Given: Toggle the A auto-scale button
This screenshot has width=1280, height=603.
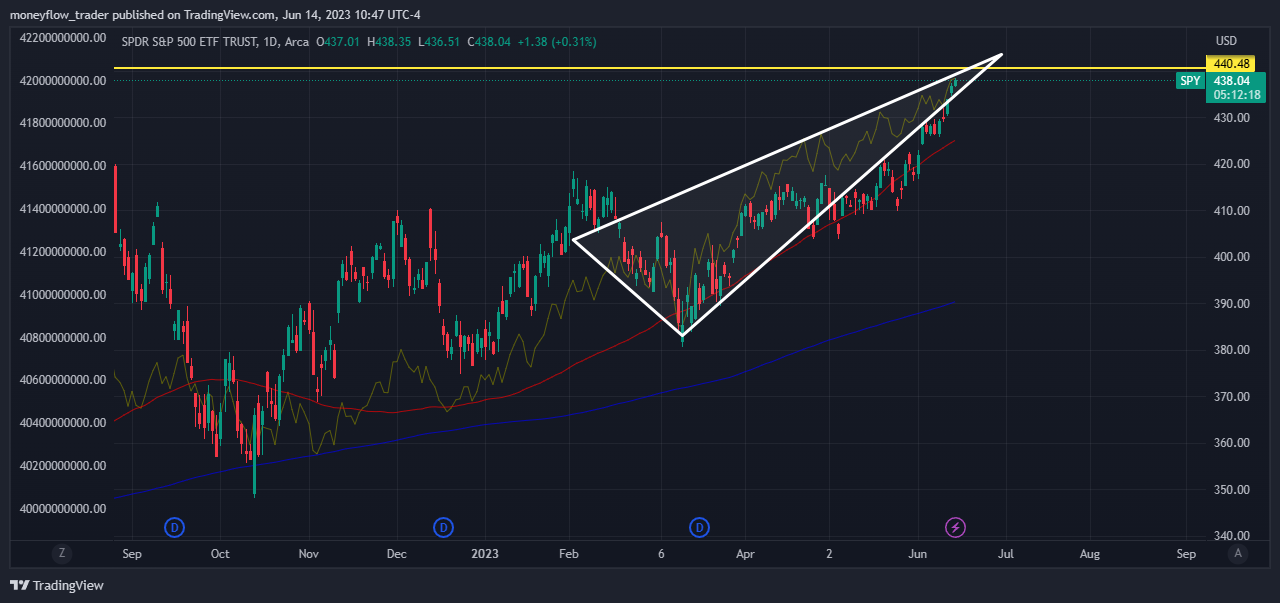Looking at the screenshot, I should coord(1238,553).
